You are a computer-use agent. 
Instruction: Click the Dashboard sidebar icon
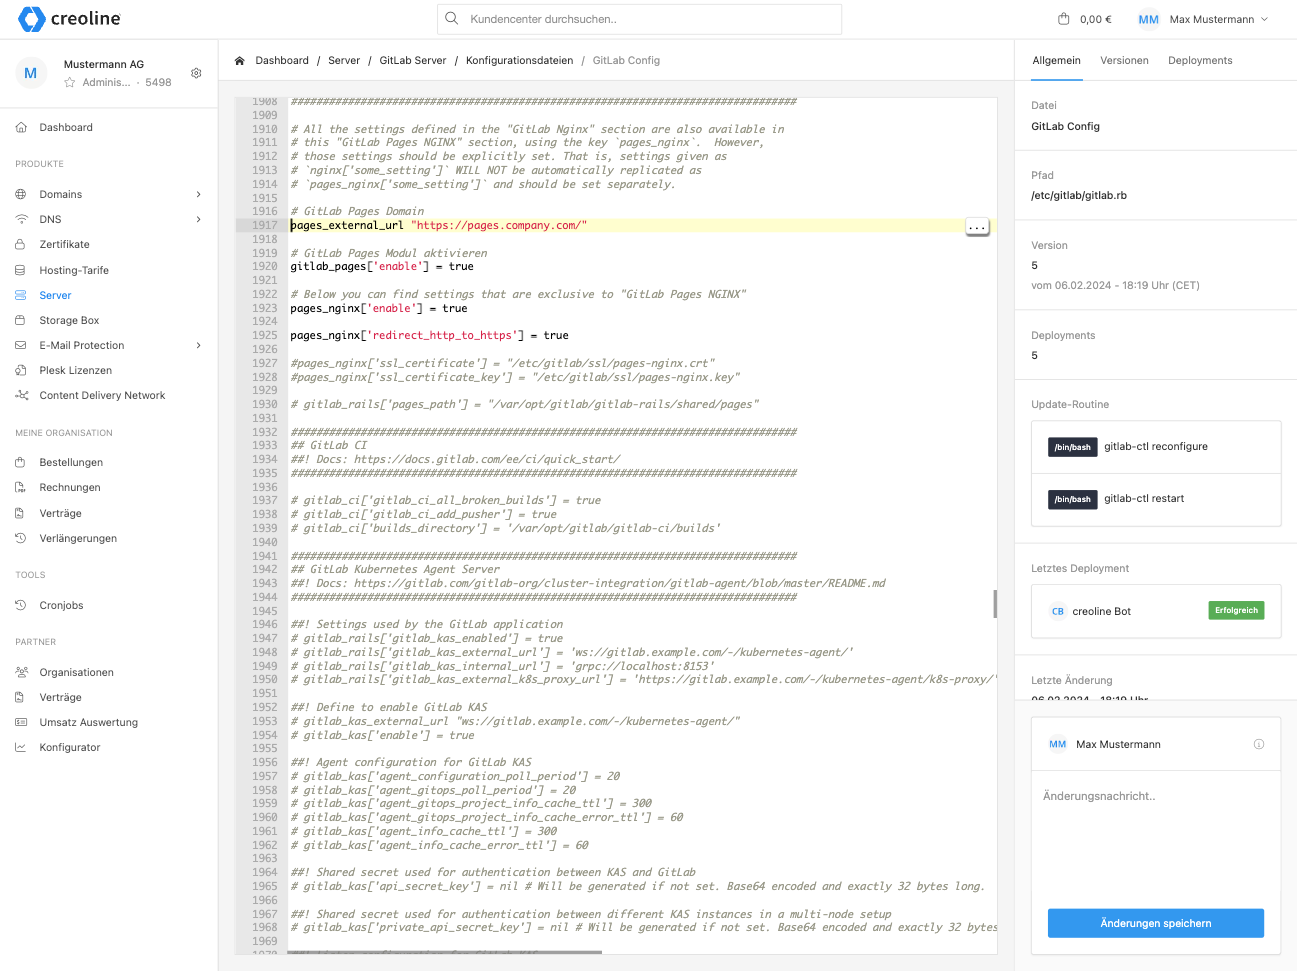[21, 127]
